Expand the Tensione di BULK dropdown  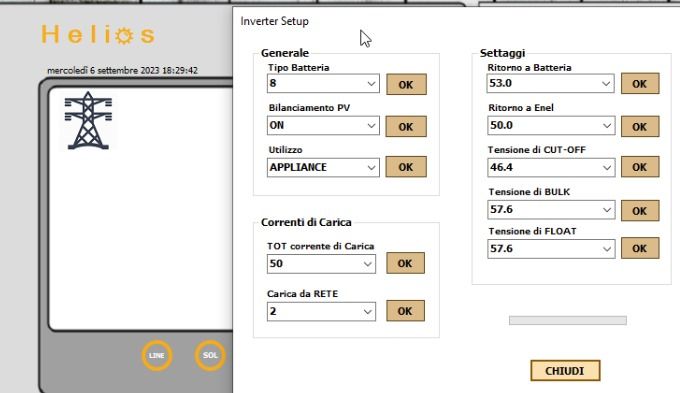[551, 210]
